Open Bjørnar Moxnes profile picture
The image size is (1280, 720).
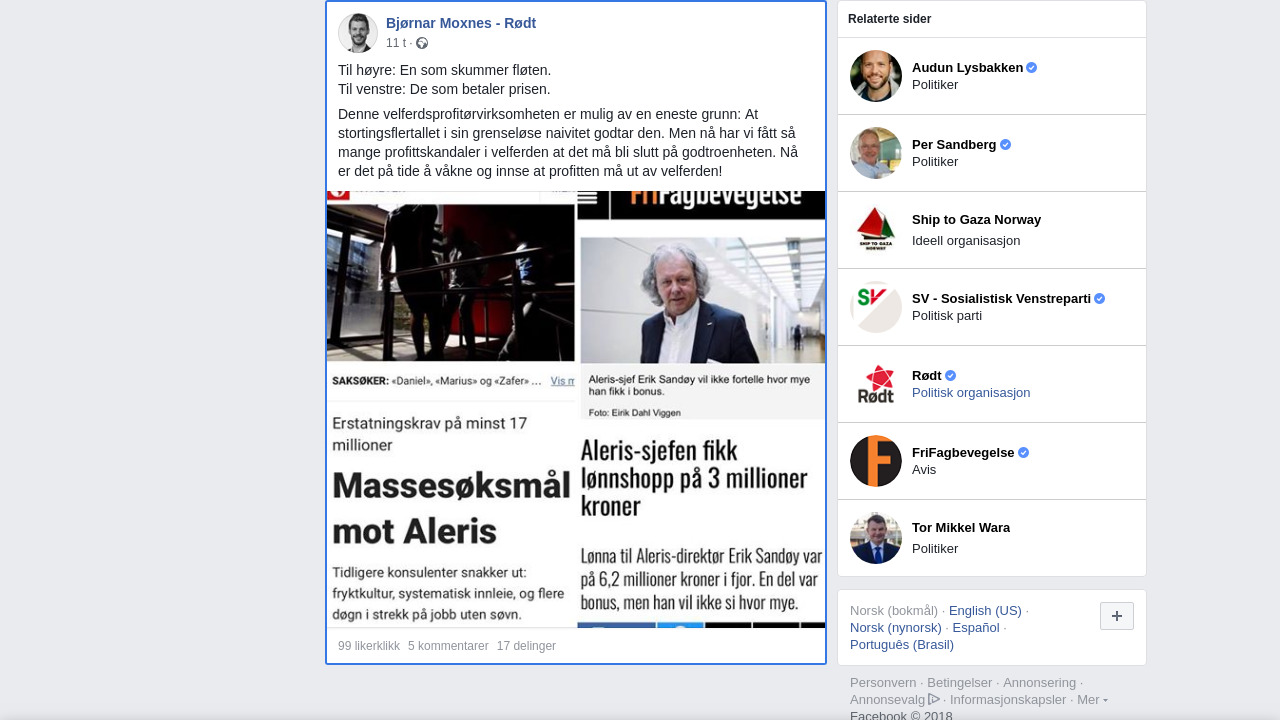point(358,33)
